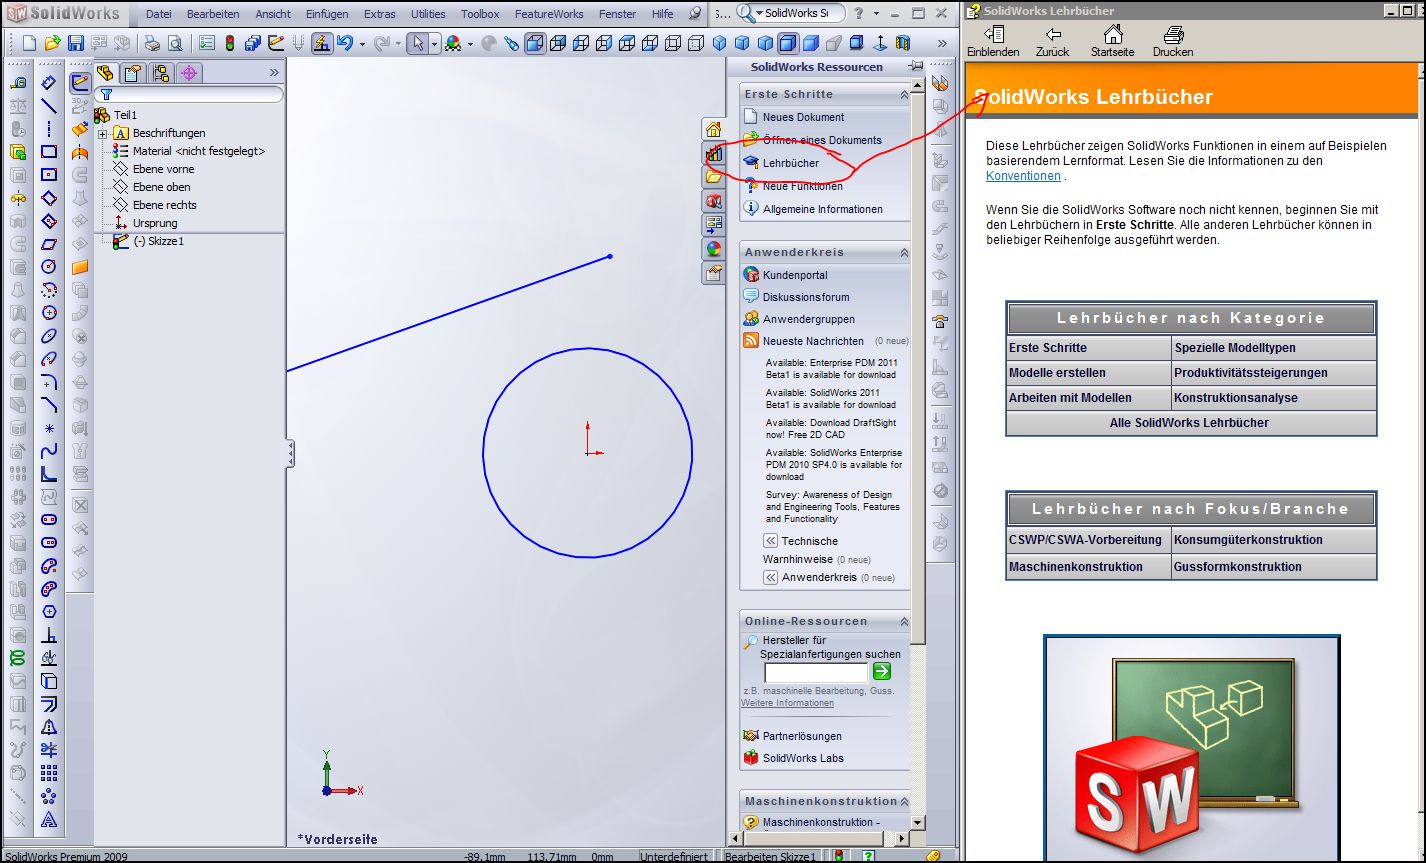Click the traffic light Rebuild icon
1426x863 pixels.
(230, 43)
